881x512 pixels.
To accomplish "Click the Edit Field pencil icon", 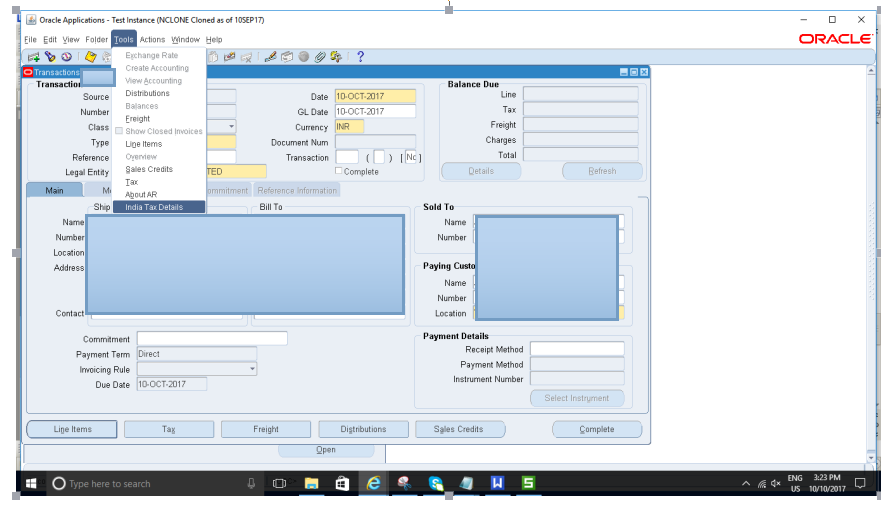I will point(270,57).
